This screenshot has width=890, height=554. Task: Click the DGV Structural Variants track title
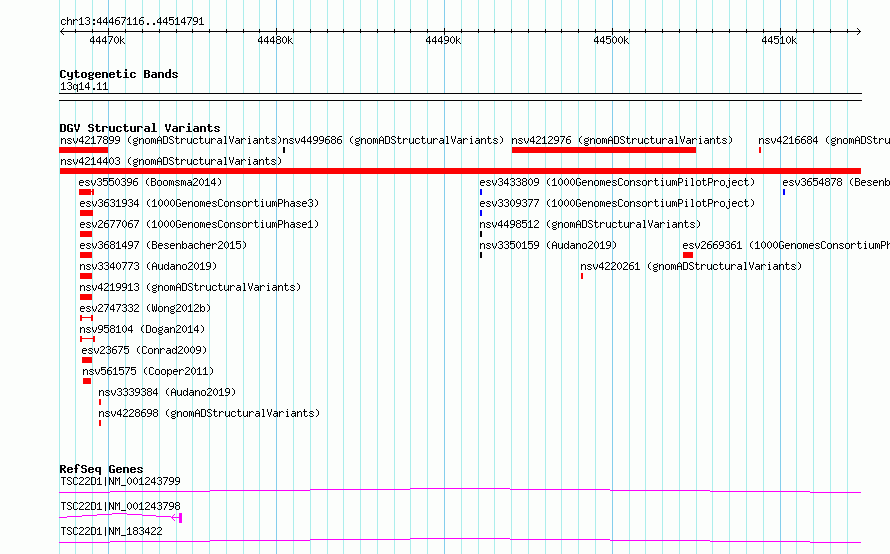click(140, 128)
